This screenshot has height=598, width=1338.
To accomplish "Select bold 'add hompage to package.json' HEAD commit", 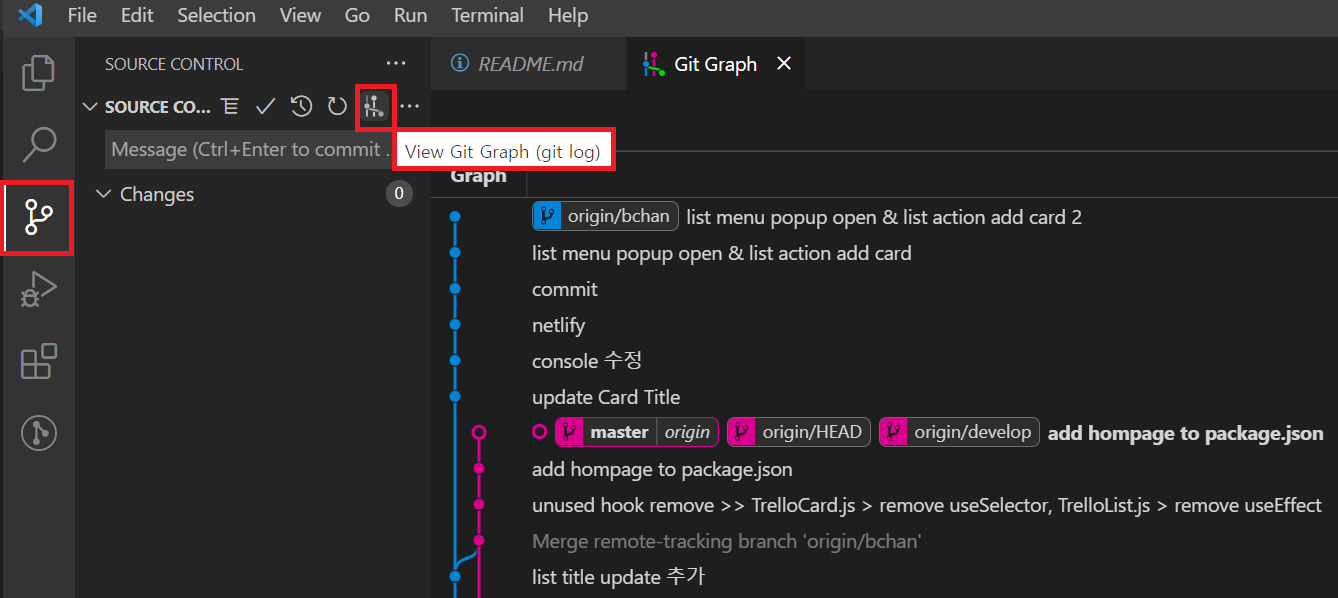I will click(x=1185, y=433).
